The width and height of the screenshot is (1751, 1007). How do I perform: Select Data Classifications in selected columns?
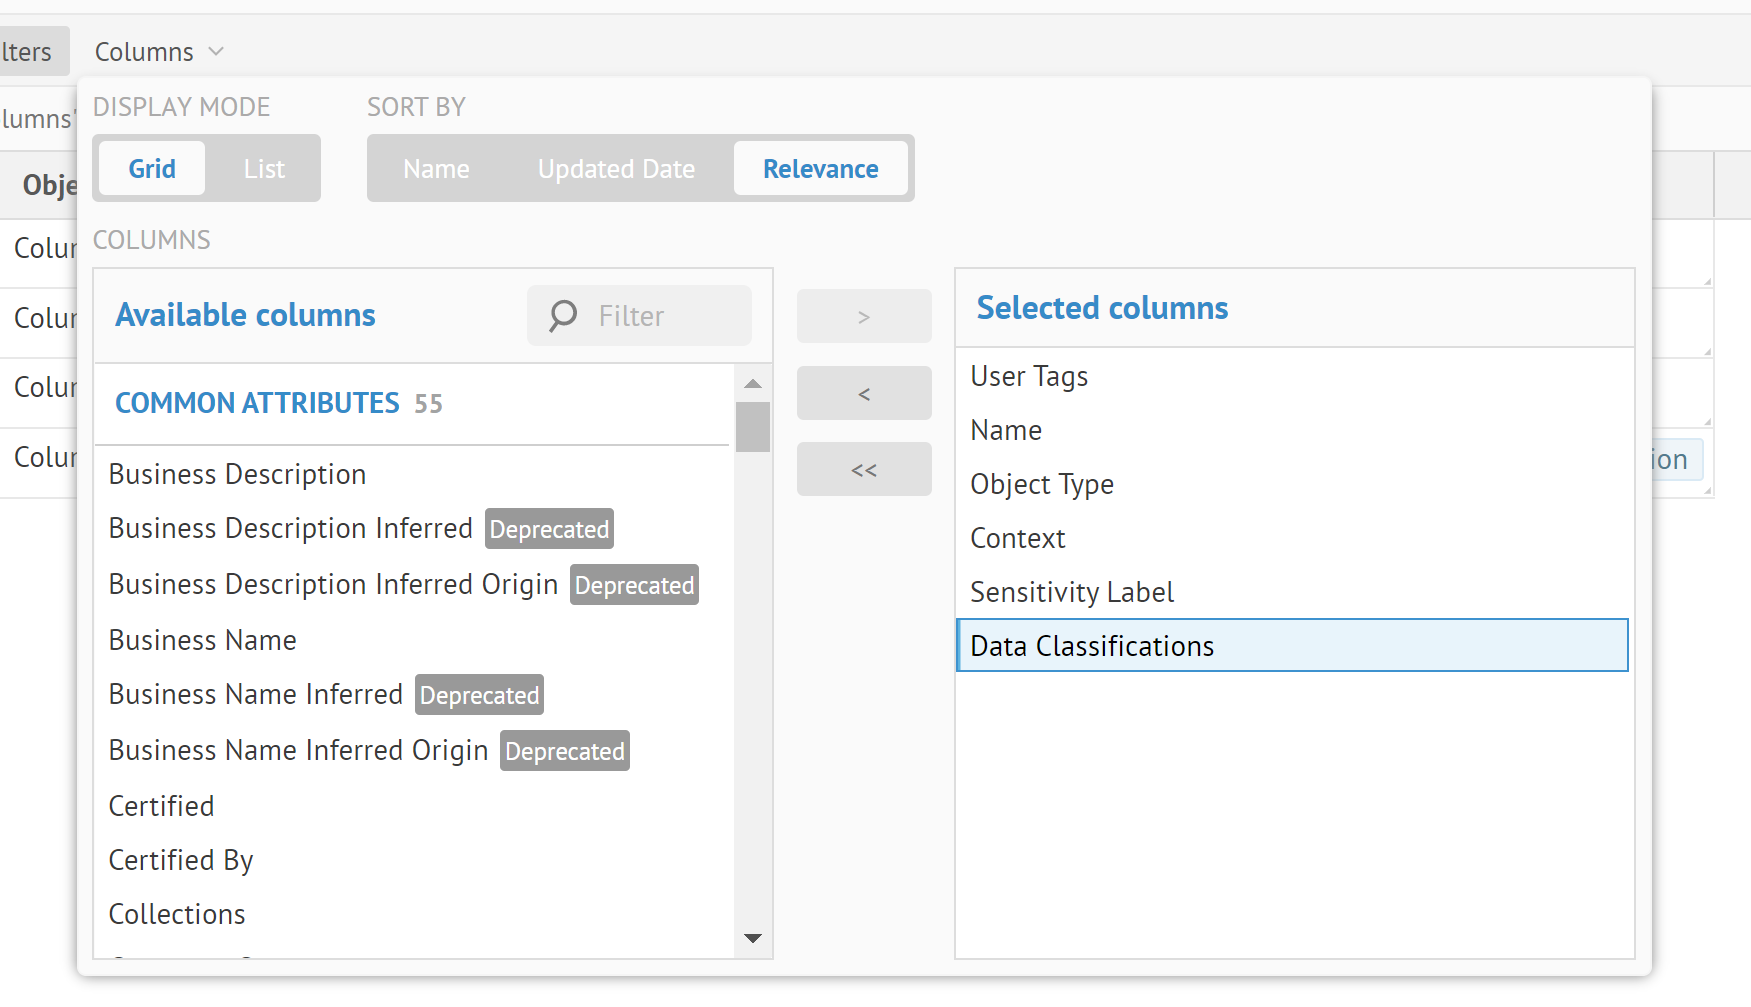coord(1092,646)
